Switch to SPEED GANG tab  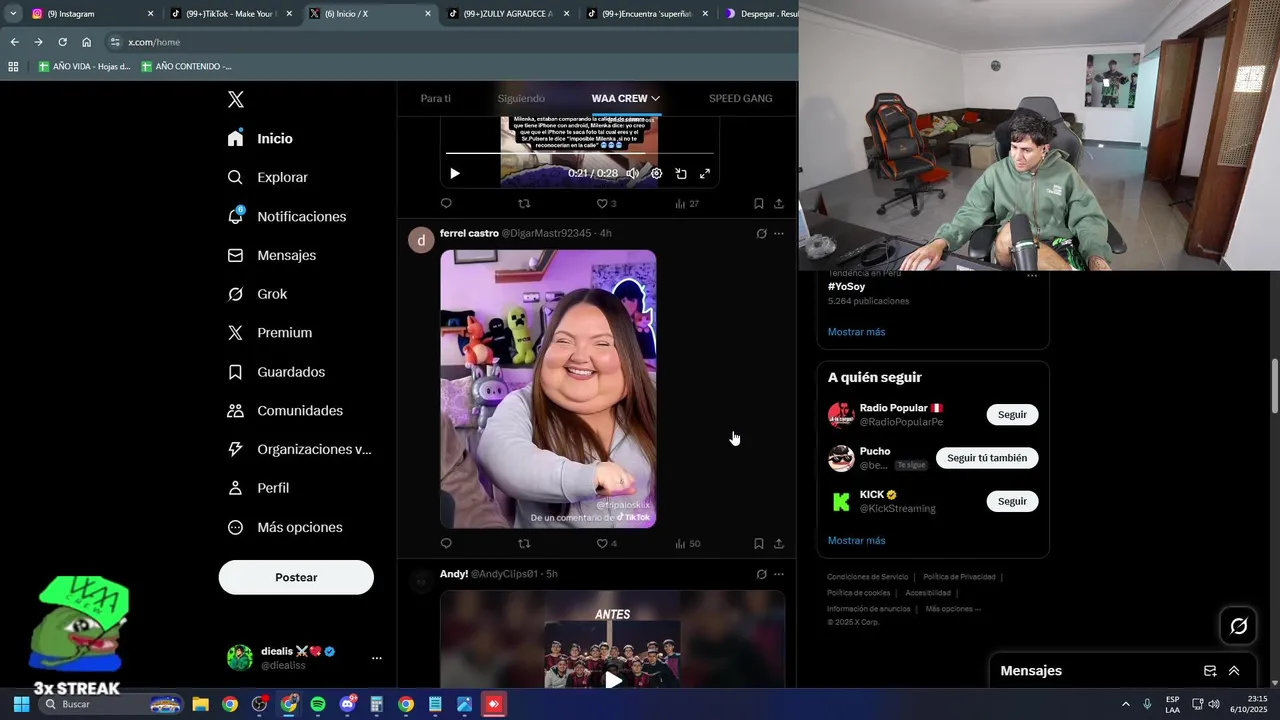[x=740, y=98]
